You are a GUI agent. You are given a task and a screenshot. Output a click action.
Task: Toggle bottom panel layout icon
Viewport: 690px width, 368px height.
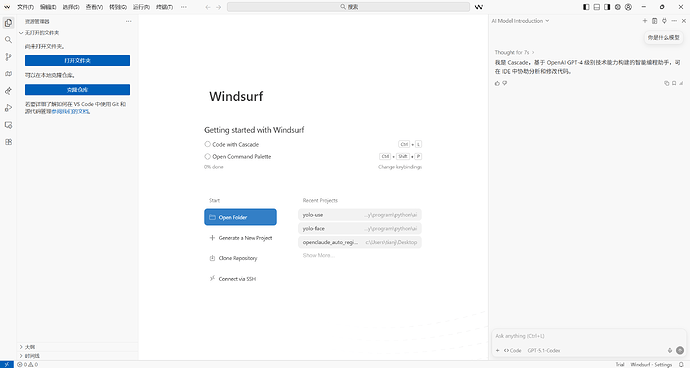point(597,7)
